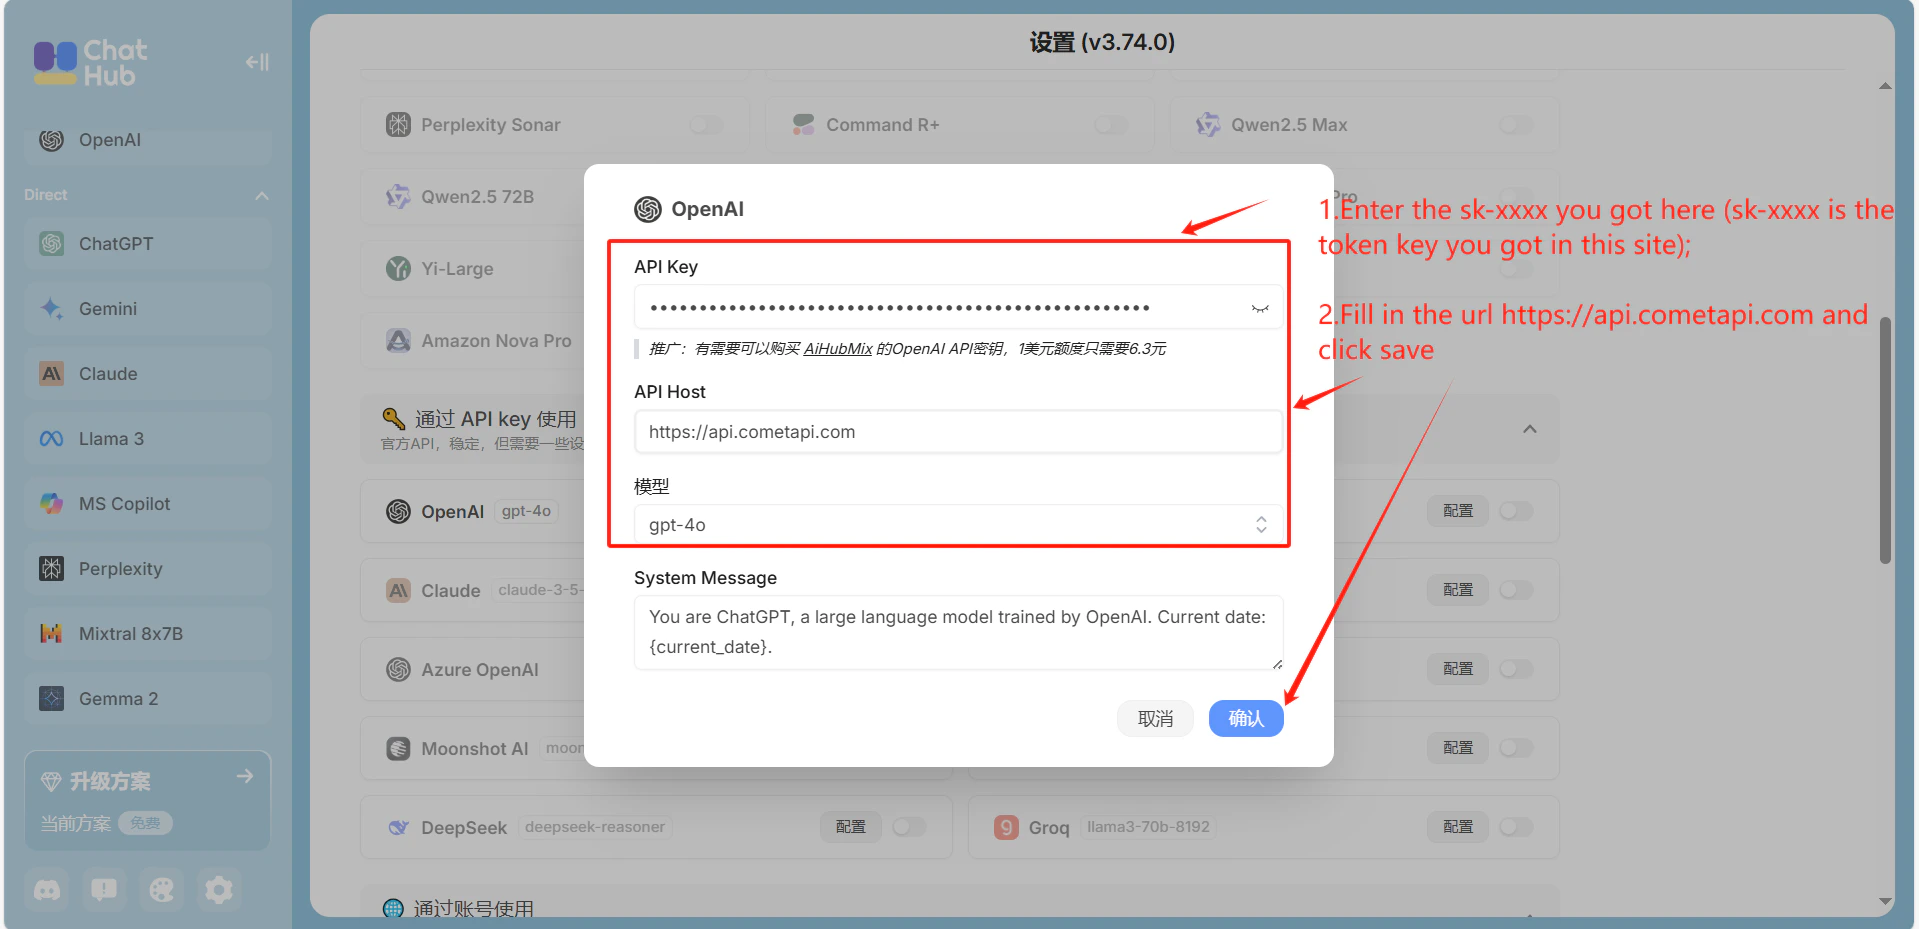
Task: Collapse the ChatHub sidebar
Action: 257,62
